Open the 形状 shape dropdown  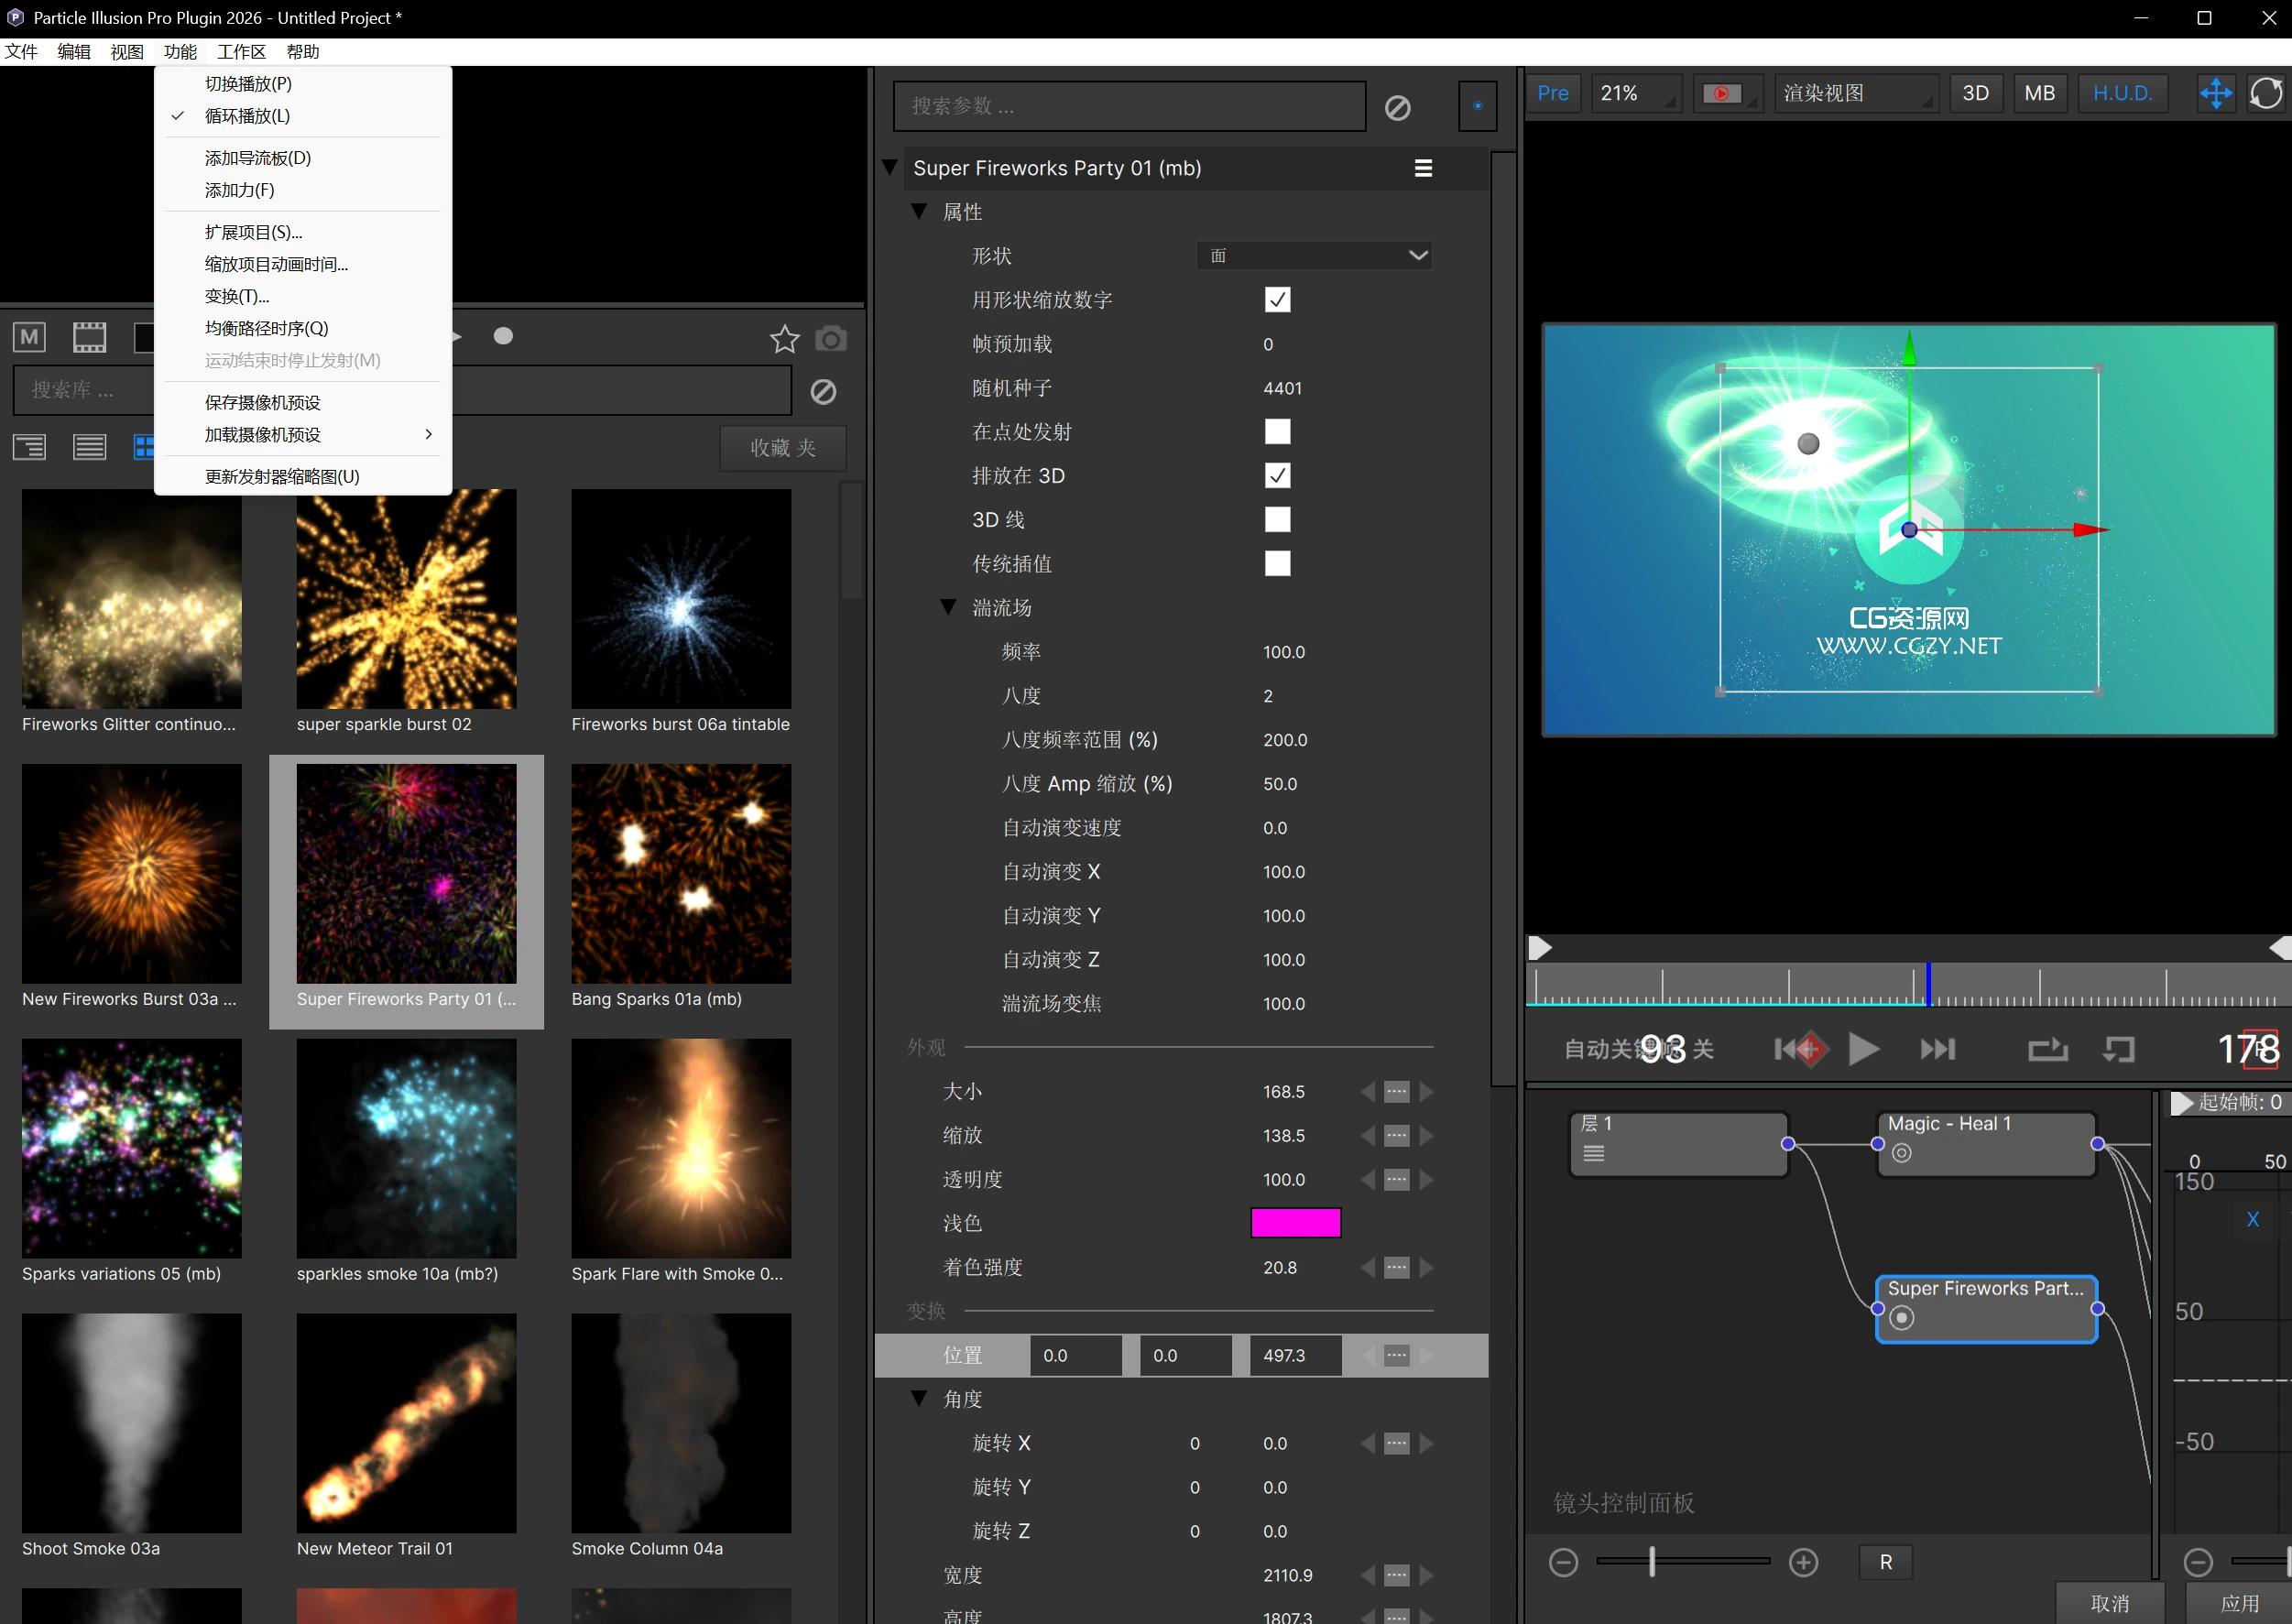(x=1314, y=255)
